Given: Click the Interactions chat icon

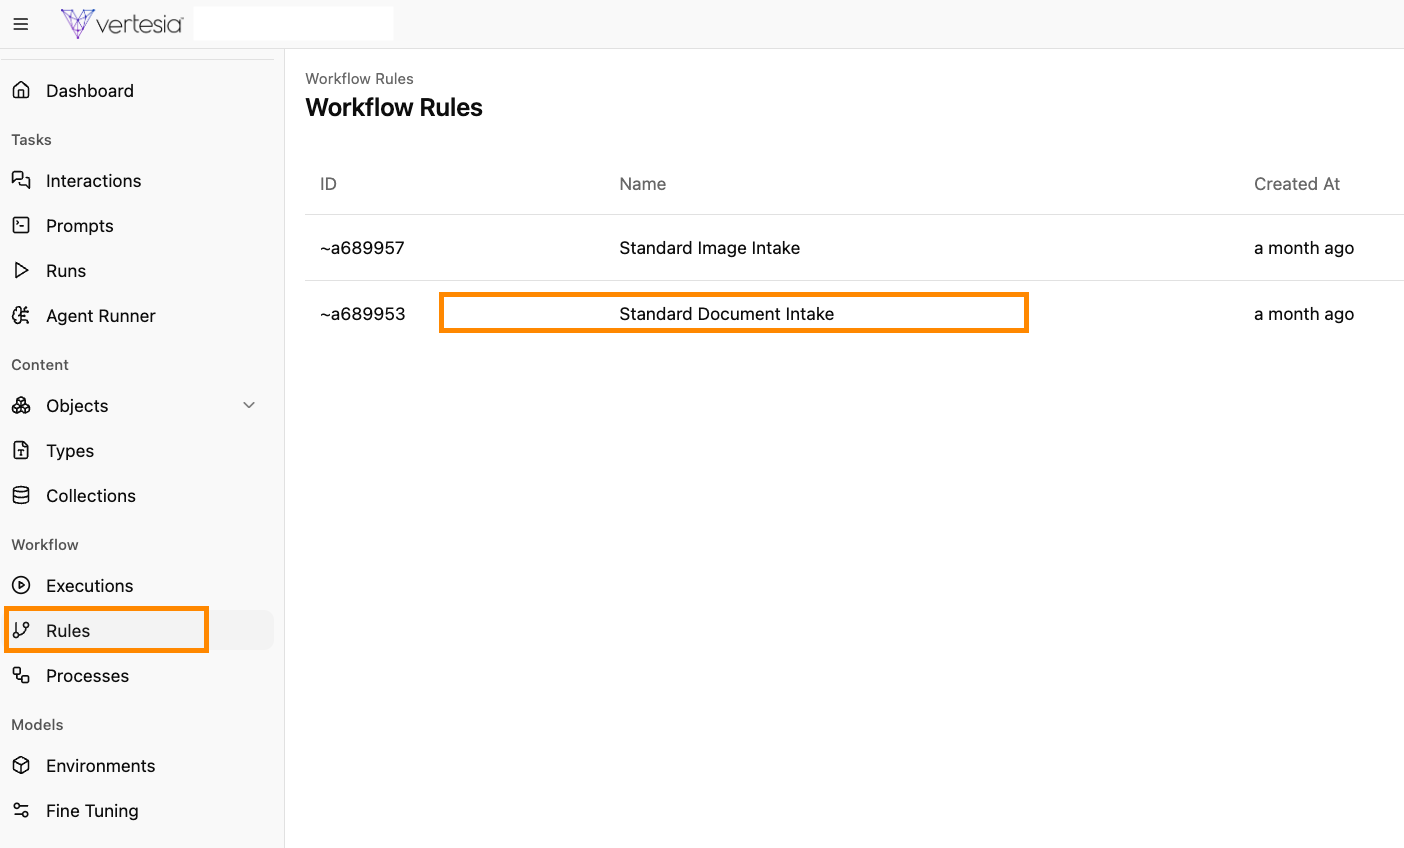Looking at the screenshot, I should point(21,180).
